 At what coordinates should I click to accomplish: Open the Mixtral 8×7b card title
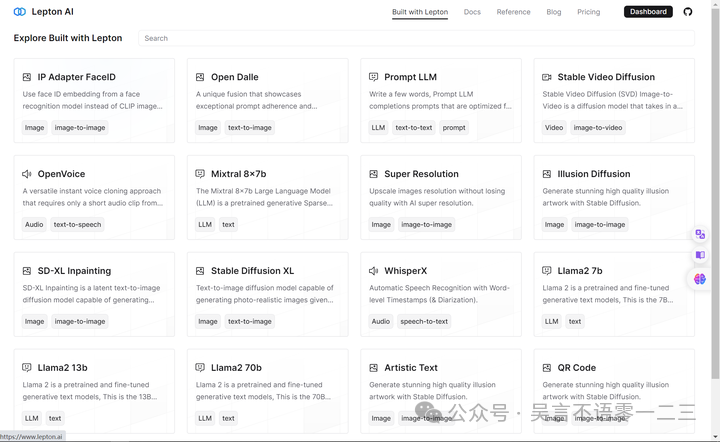point(238,174)
